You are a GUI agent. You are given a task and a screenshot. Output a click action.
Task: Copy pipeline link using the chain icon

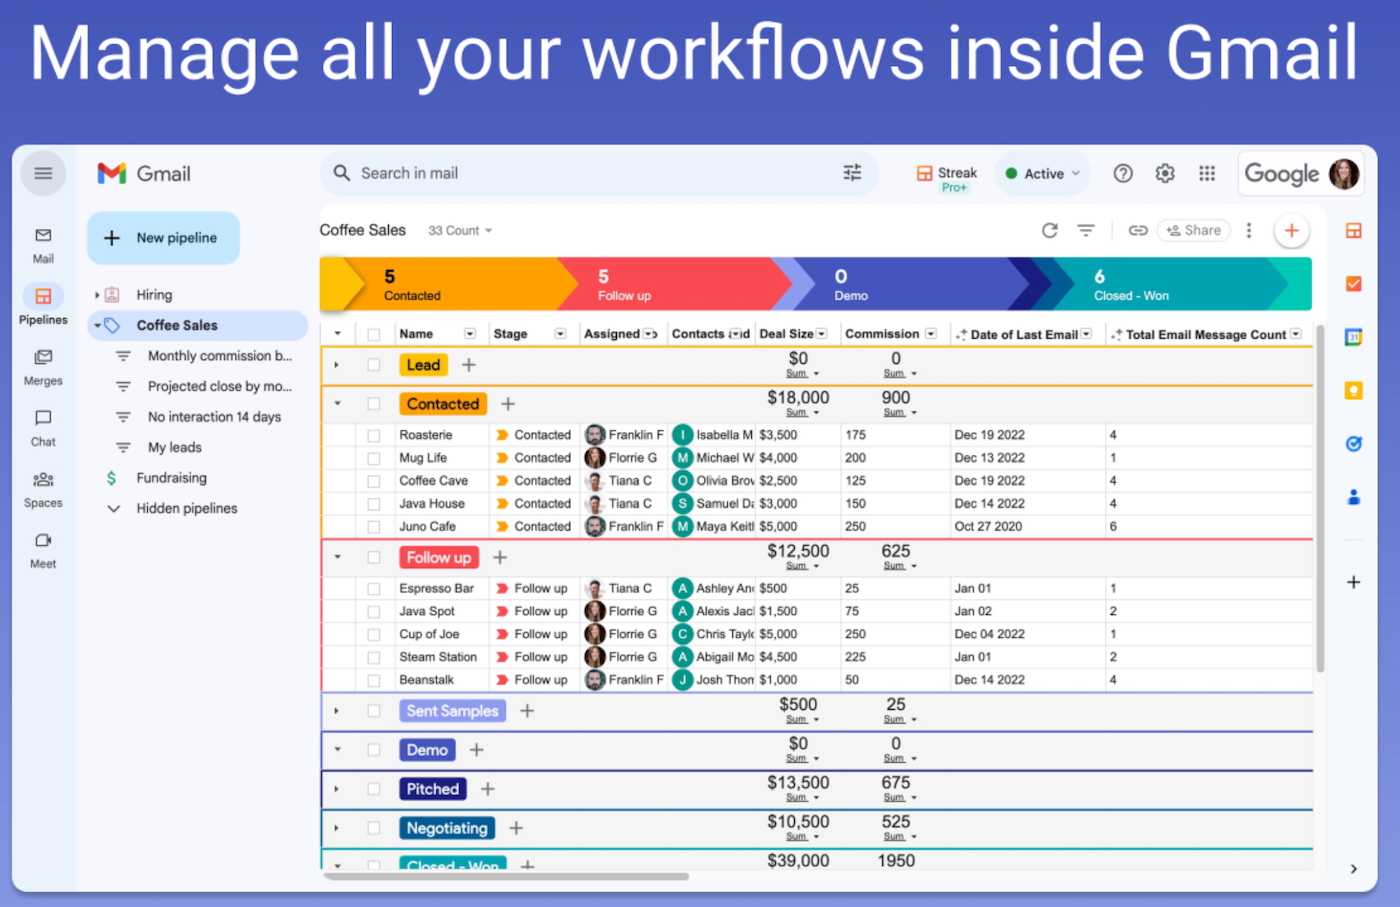tap(1138, 231)
